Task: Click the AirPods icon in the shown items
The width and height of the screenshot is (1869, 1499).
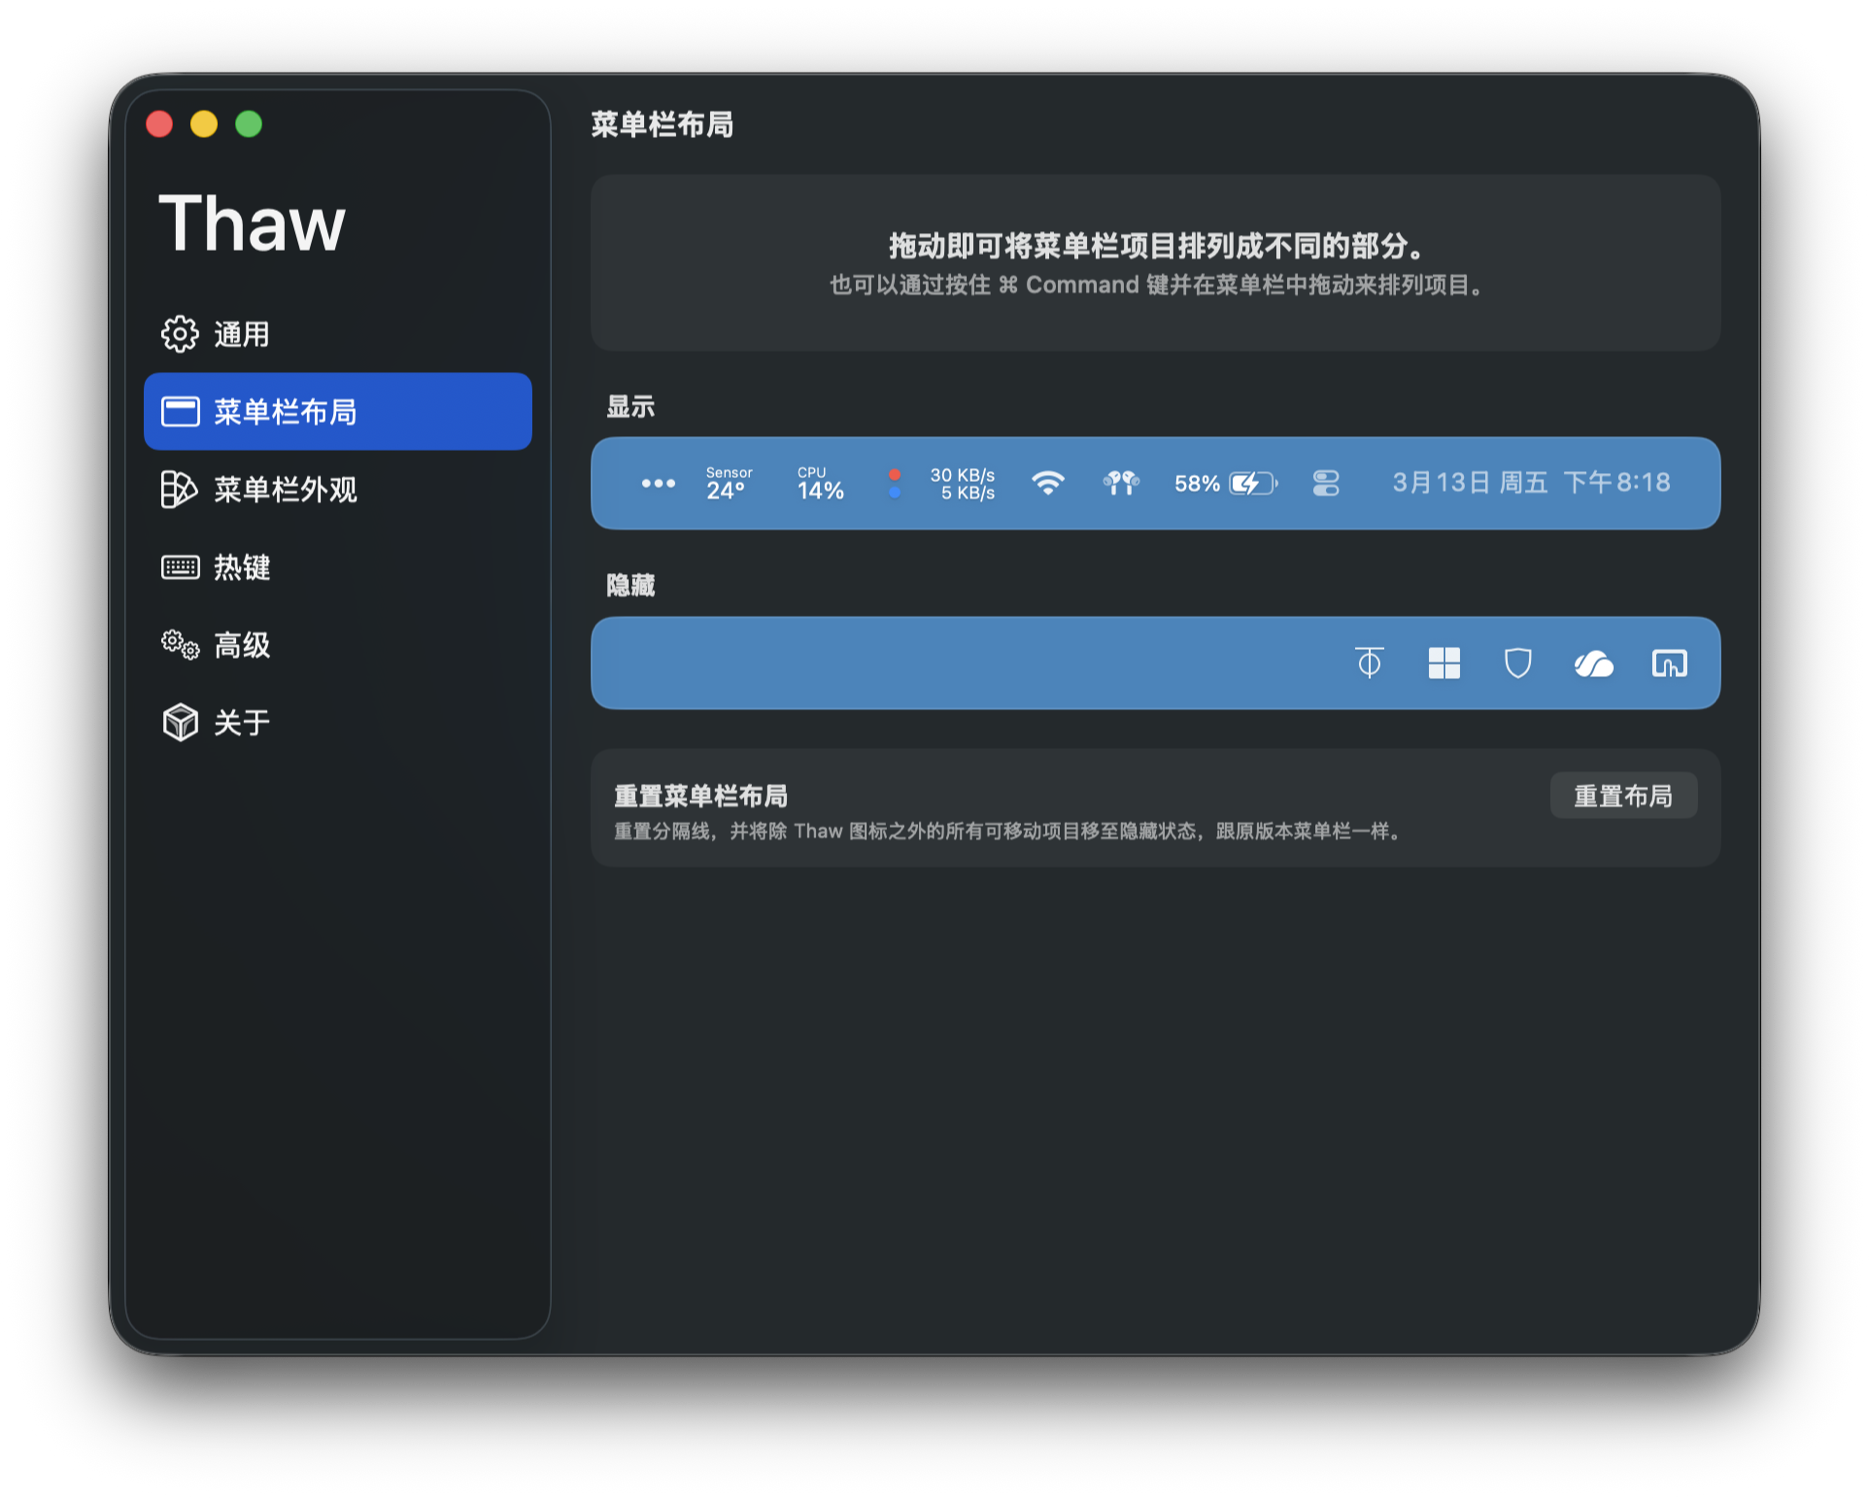Action: click(1120, 484)
